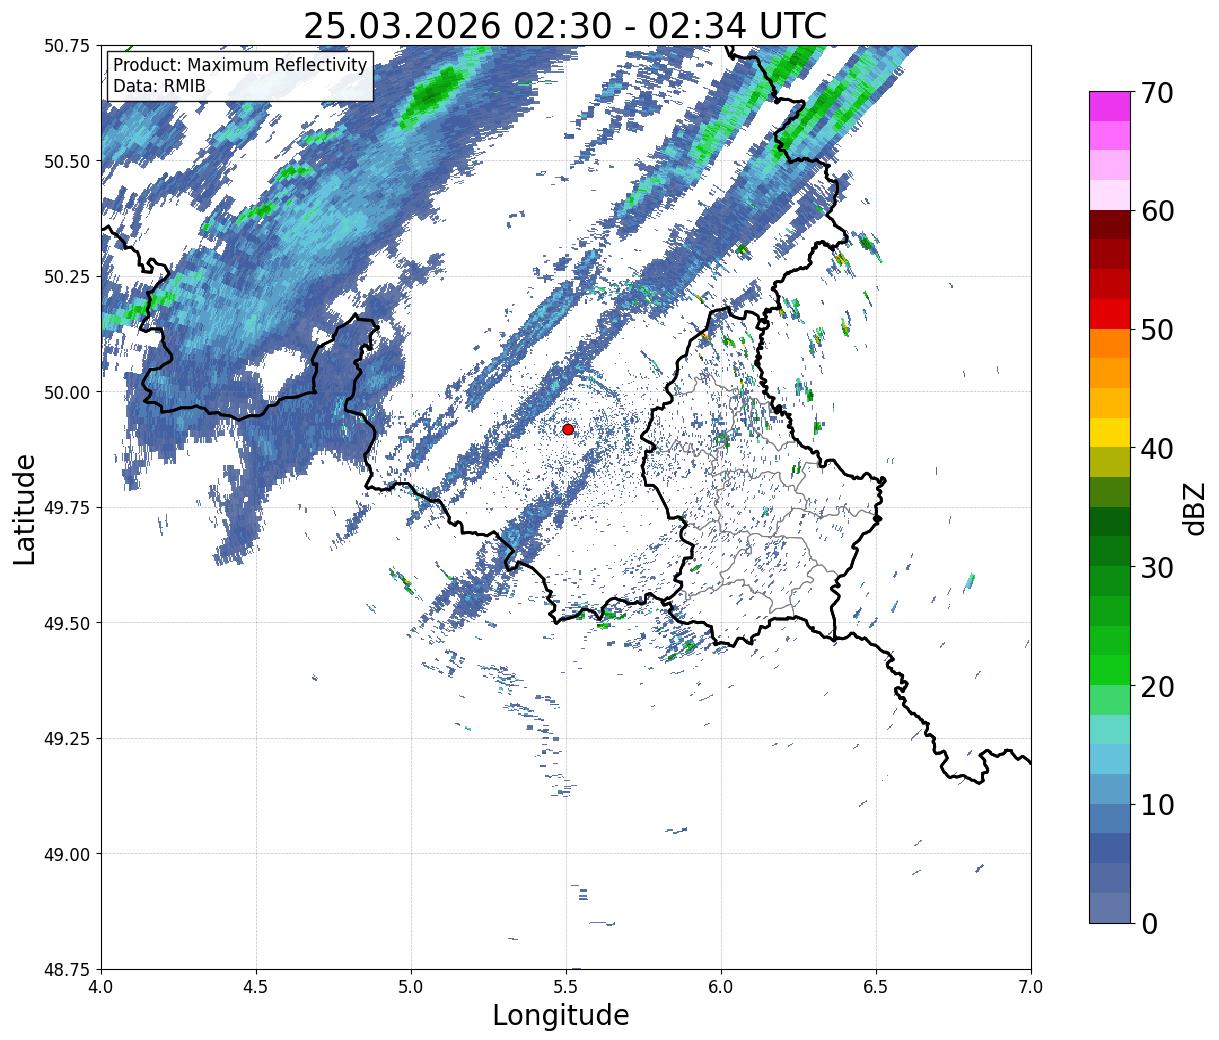Click latitude tick label 50.00
Screen dimensions: 1219x1040
[x=67, y=392]
